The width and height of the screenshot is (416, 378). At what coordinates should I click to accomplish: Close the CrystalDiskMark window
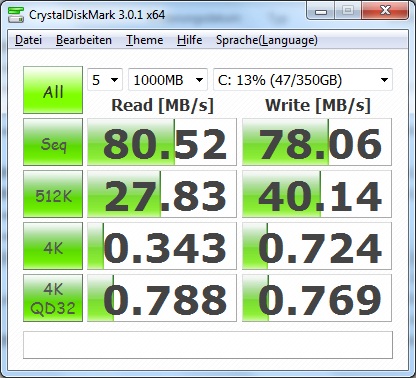(385, 11)
